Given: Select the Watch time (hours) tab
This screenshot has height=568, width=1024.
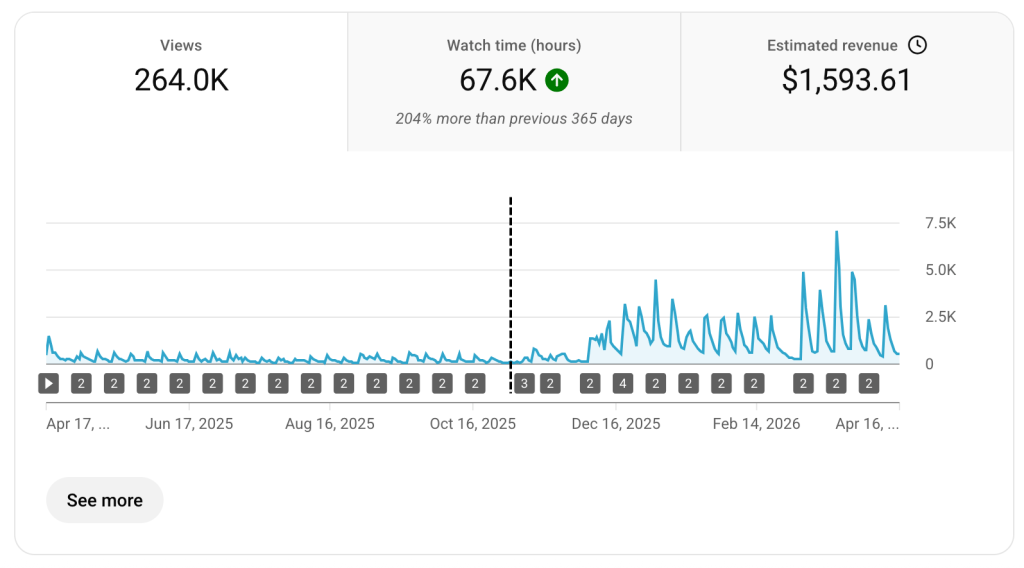Looking at the screenshot, I should (x=513, y=68).
